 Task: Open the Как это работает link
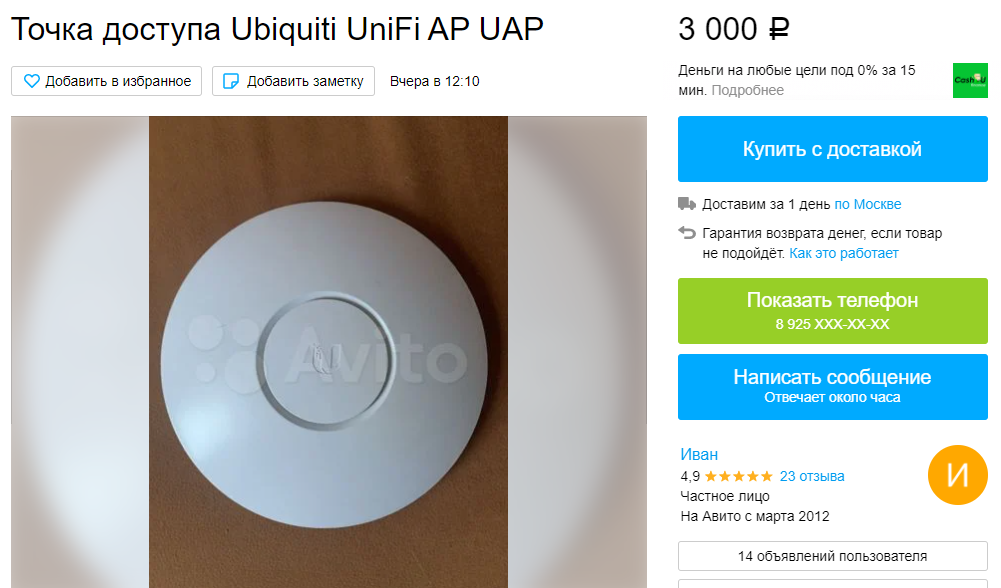(843, 253)
